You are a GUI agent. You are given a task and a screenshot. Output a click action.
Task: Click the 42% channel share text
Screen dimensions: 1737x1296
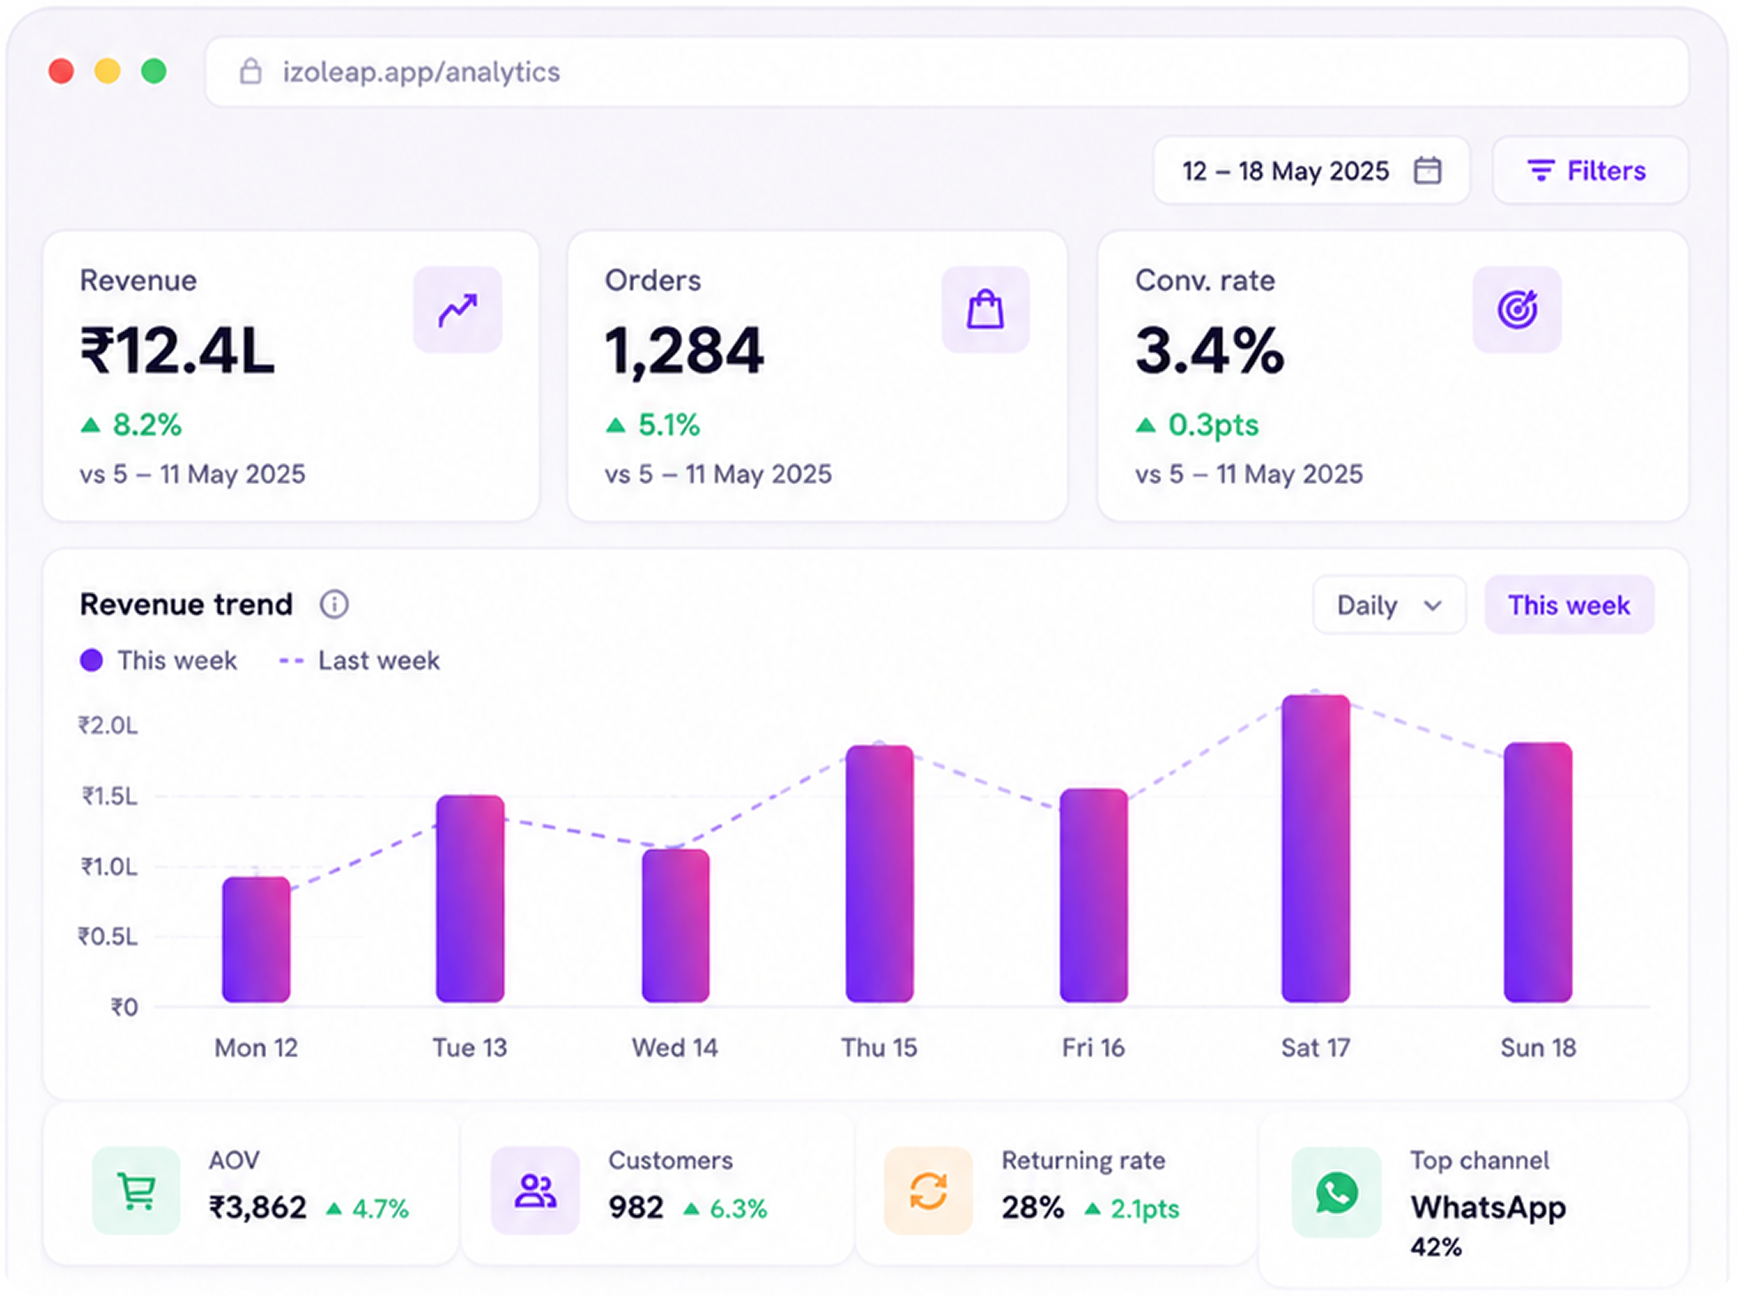1436,1247
